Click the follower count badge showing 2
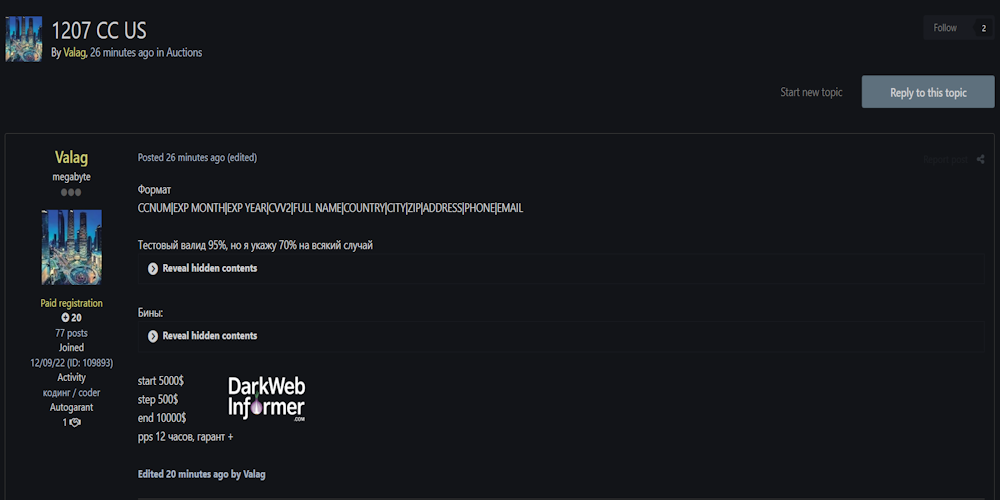1000x500 pixels. [983, 29]
